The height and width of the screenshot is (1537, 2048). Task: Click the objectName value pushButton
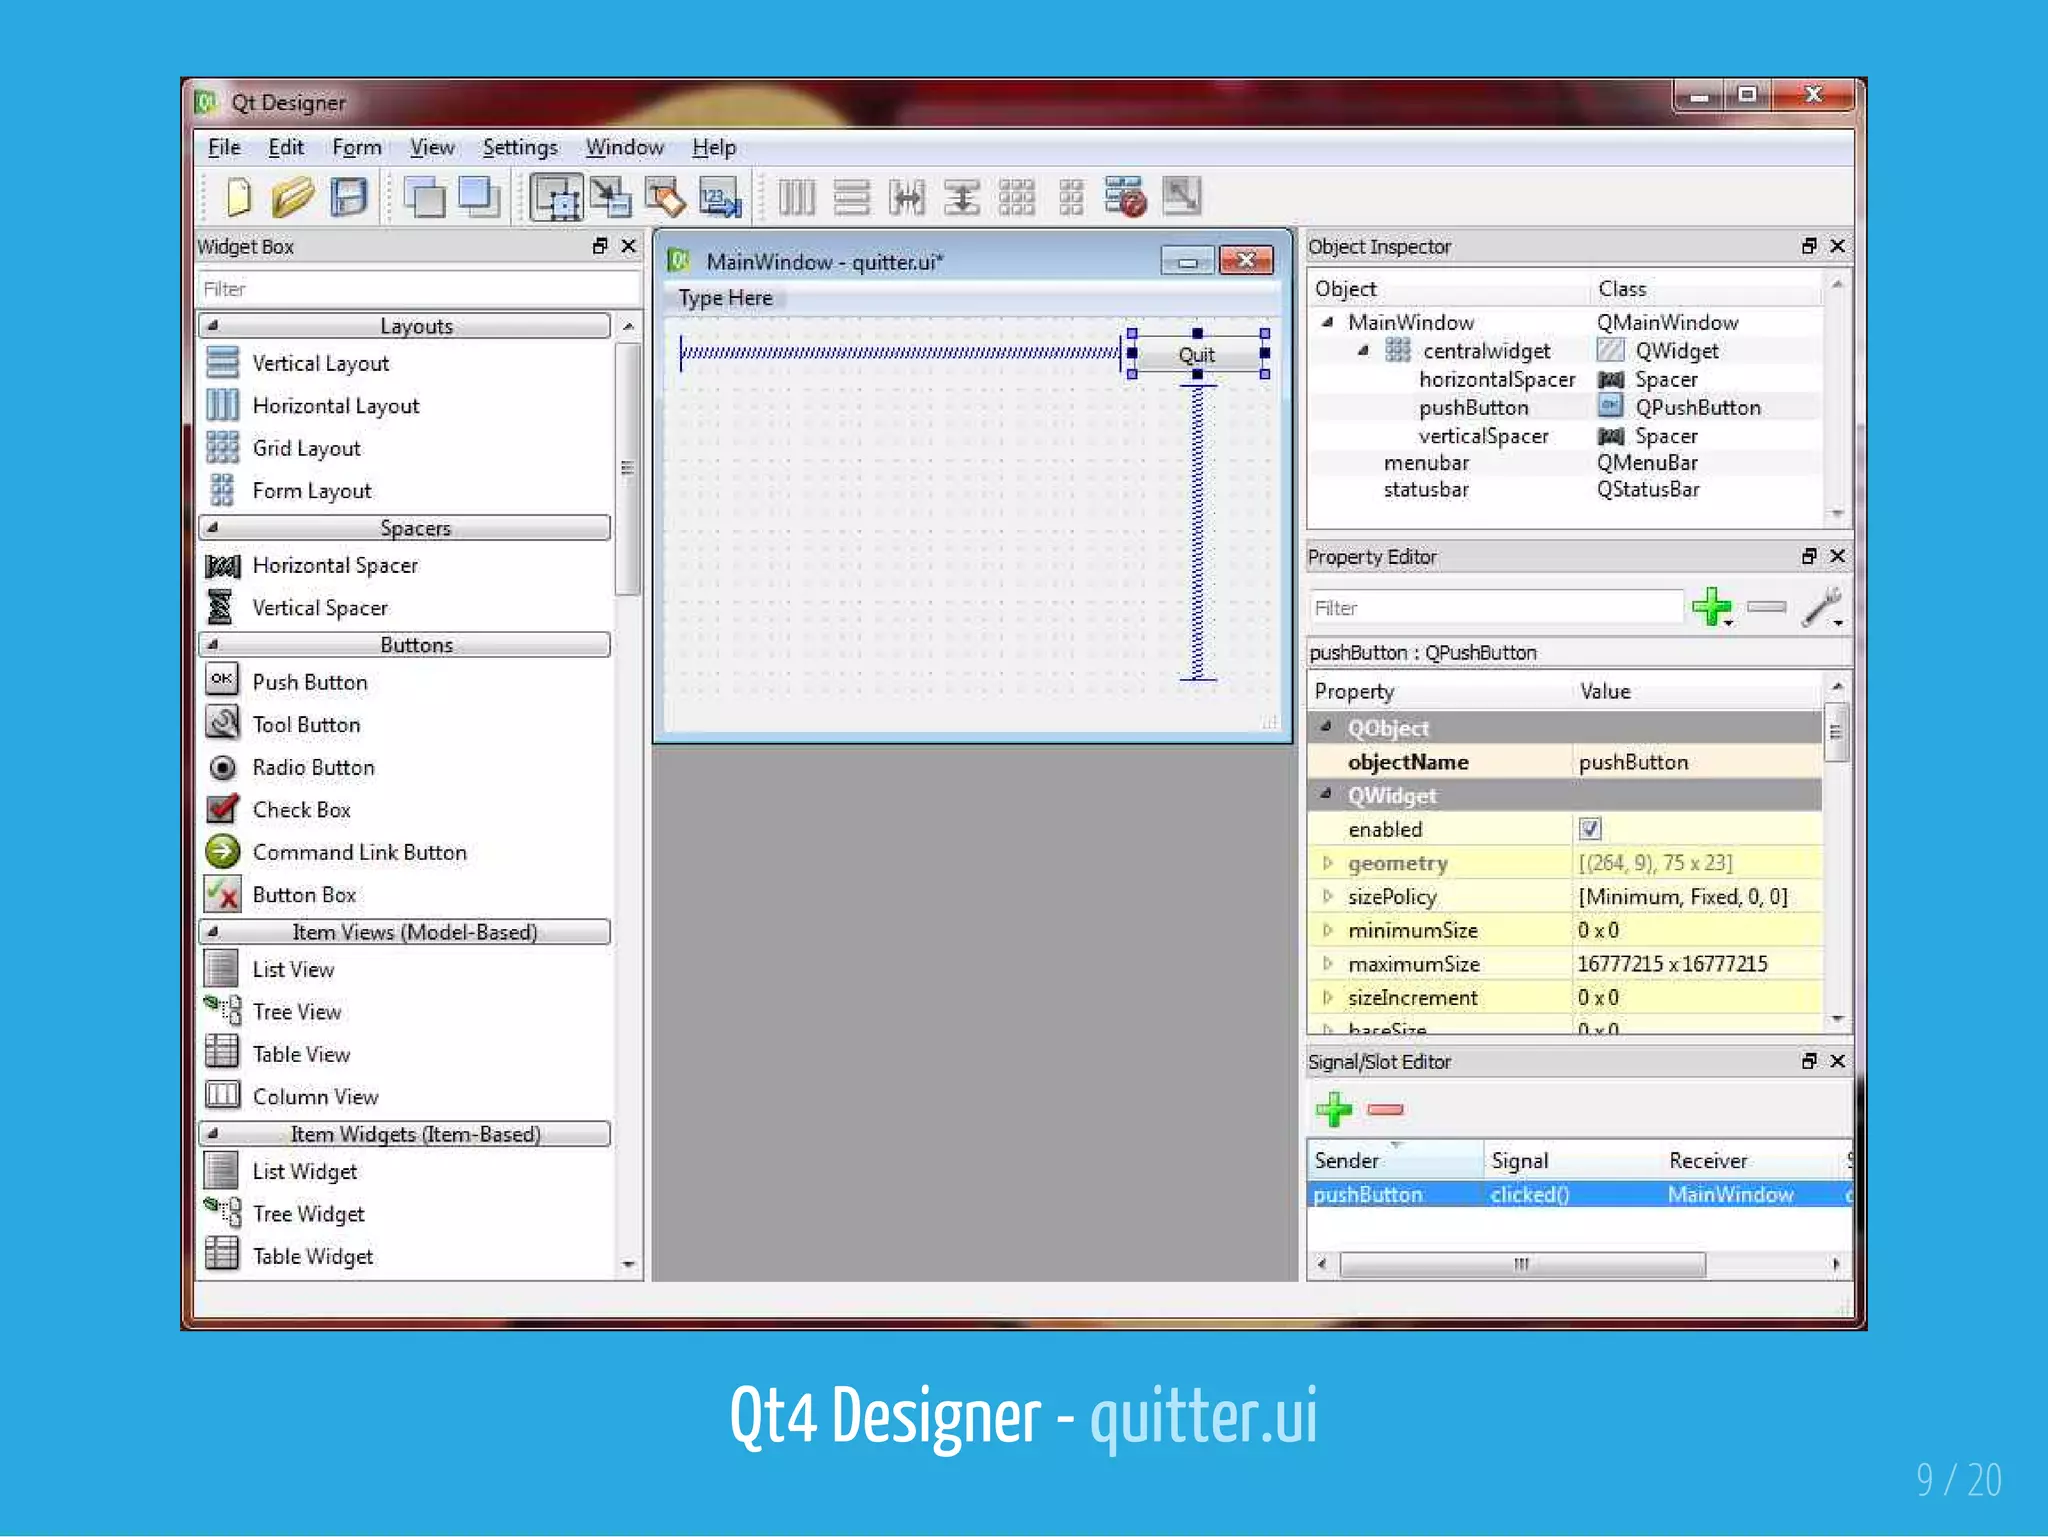pos(1634,762)
